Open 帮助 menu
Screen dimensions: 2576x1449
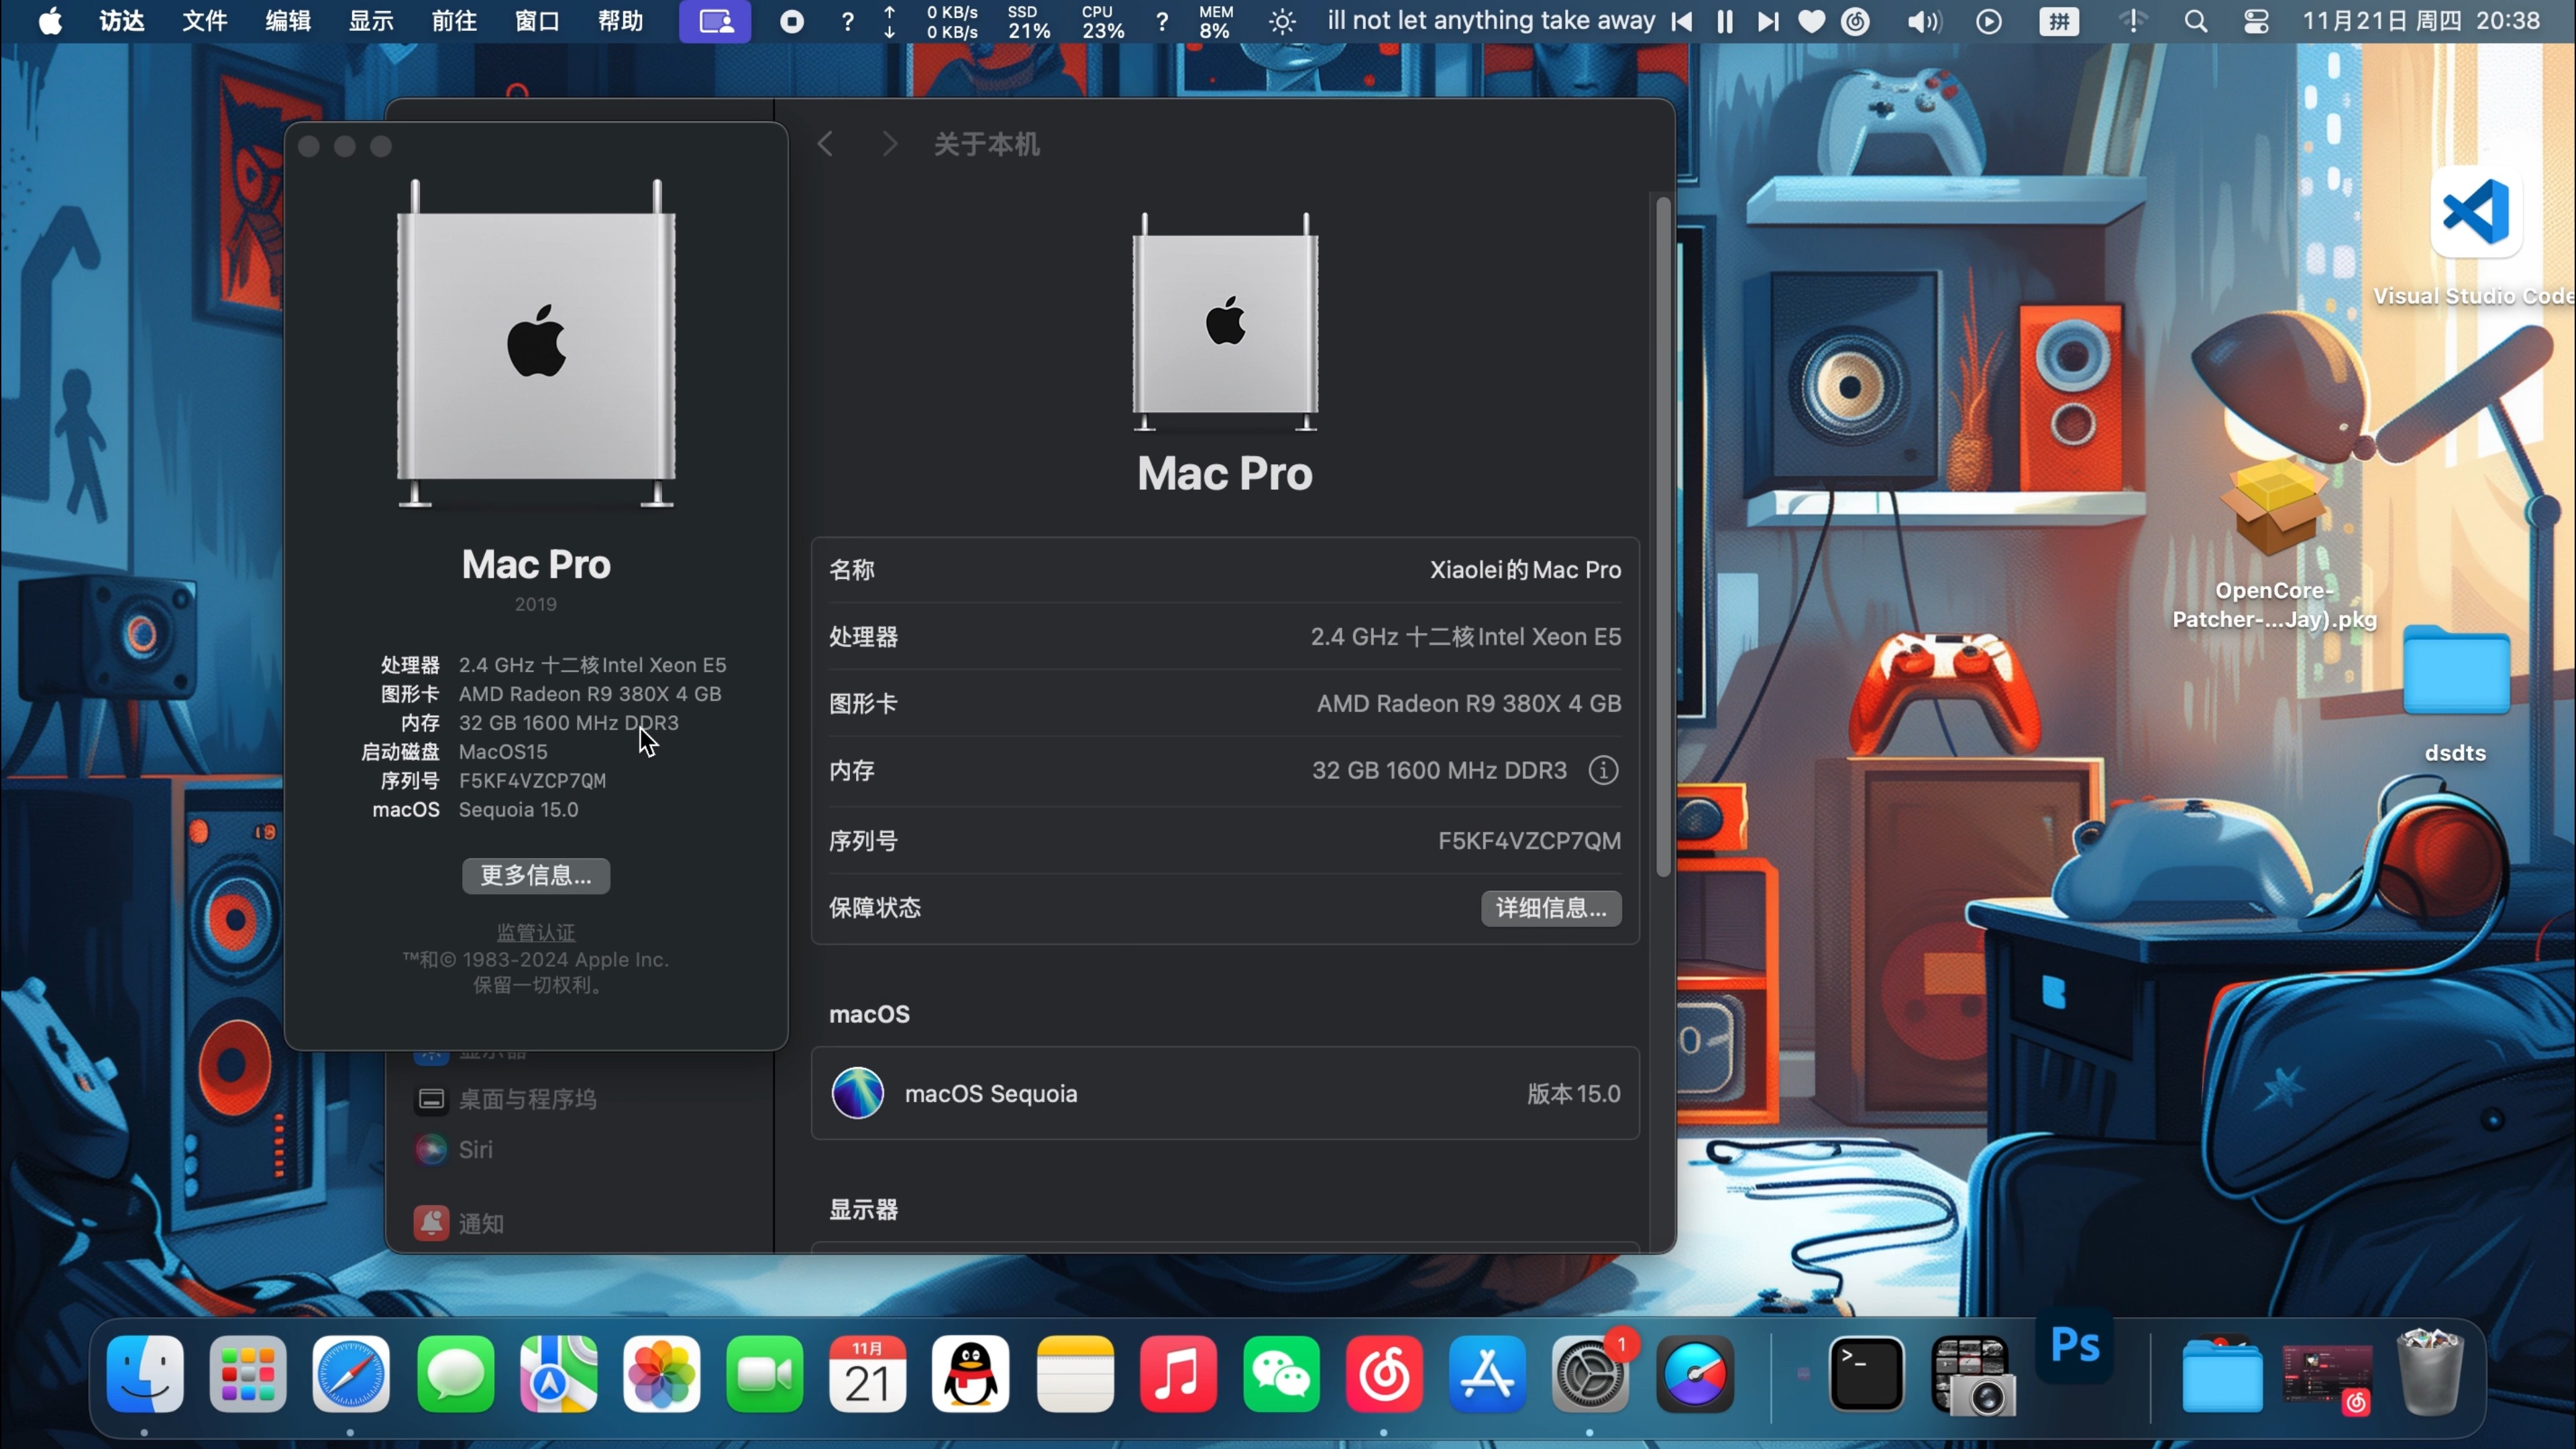[620, 21]
